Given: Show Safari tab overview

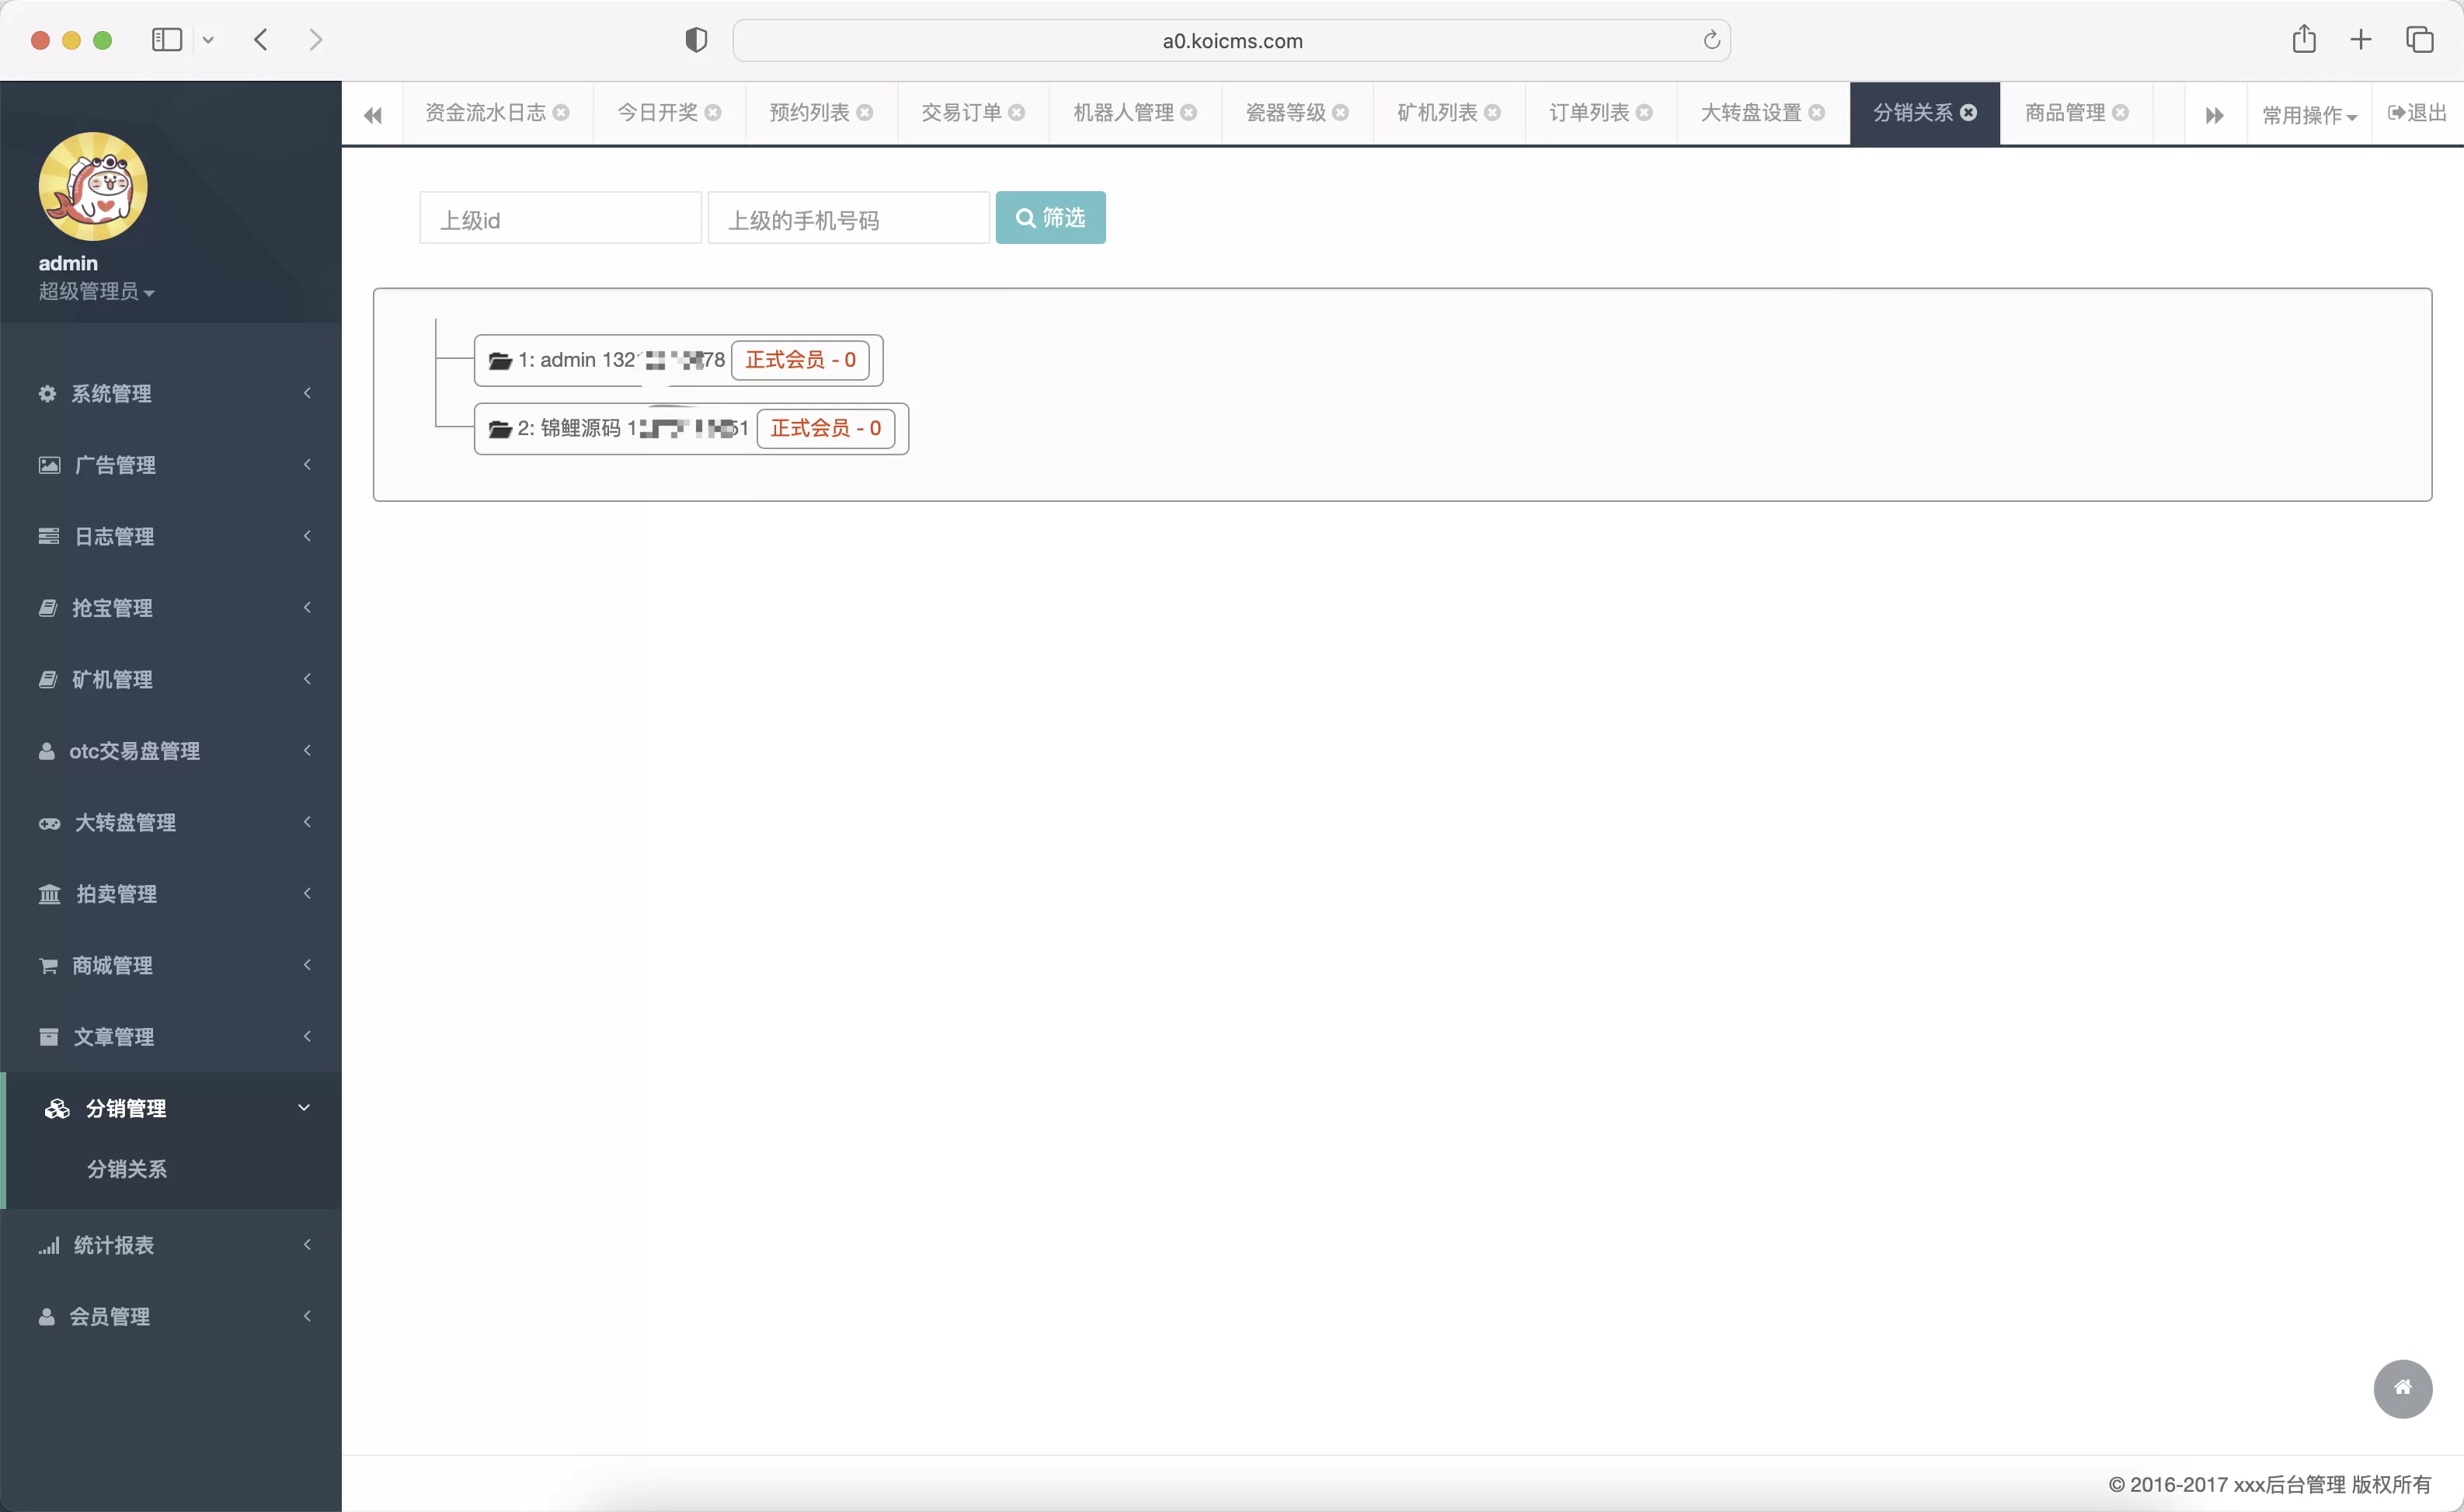Looking at the screenshot, I should coord(2420,40).
